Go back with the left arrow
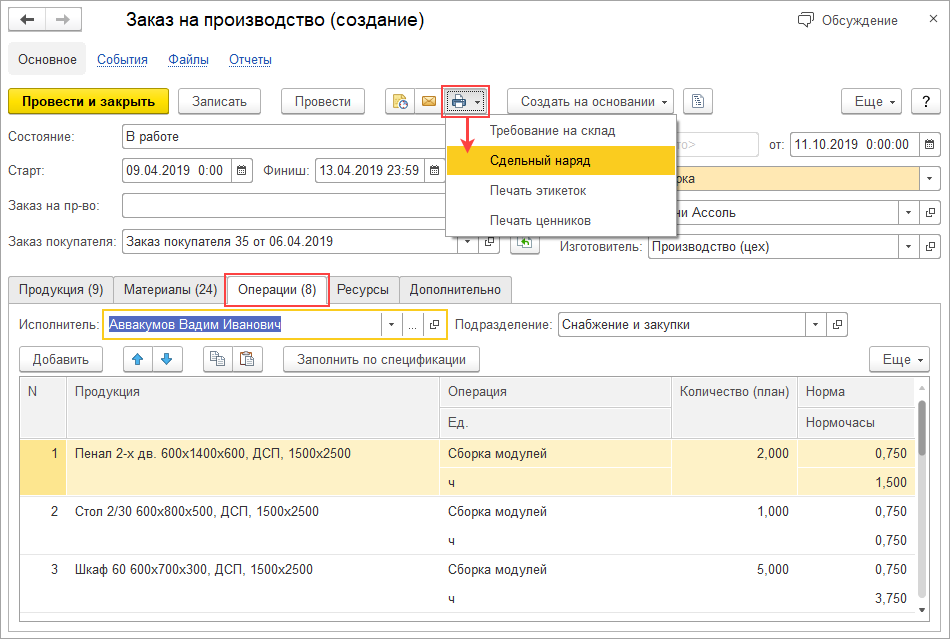Screen dimensions: 950x639 [x=27, y=20]
